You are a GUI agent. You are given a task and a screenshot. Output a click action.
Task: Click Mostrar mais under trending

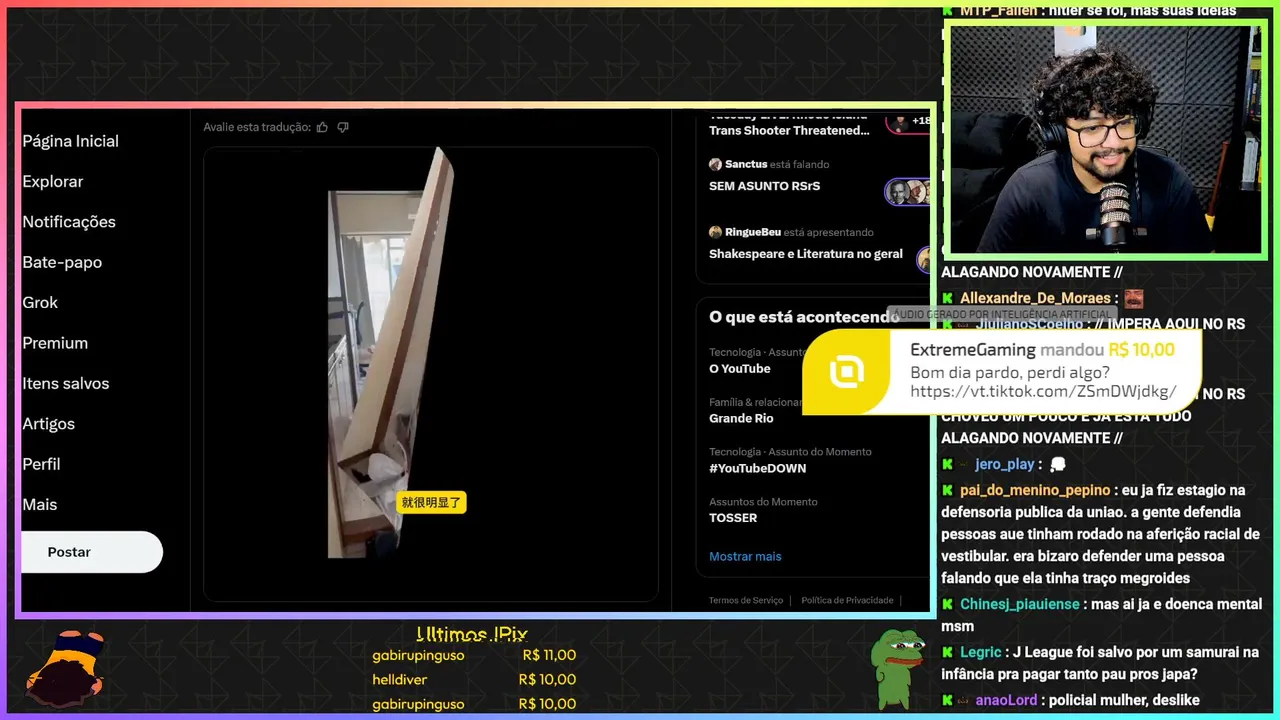(x=745, y=556)
